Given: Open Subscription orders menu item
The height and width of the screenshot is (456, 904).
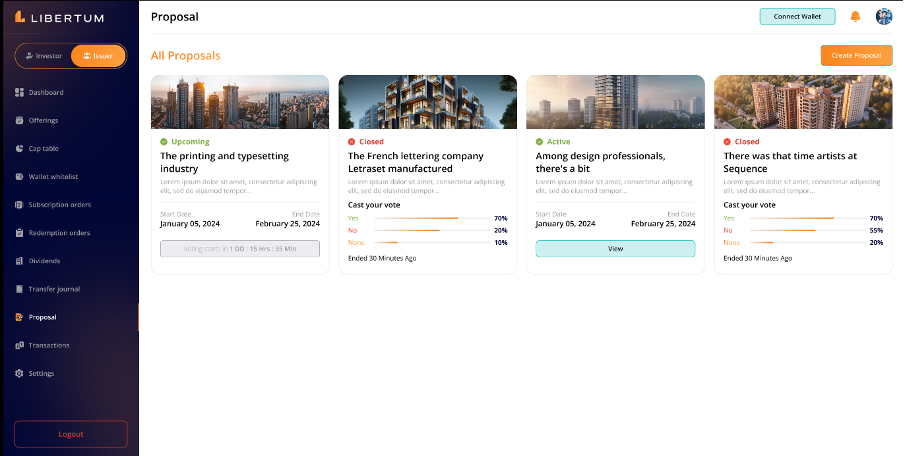Looking at the screenshot, I should tap(60, 205).
